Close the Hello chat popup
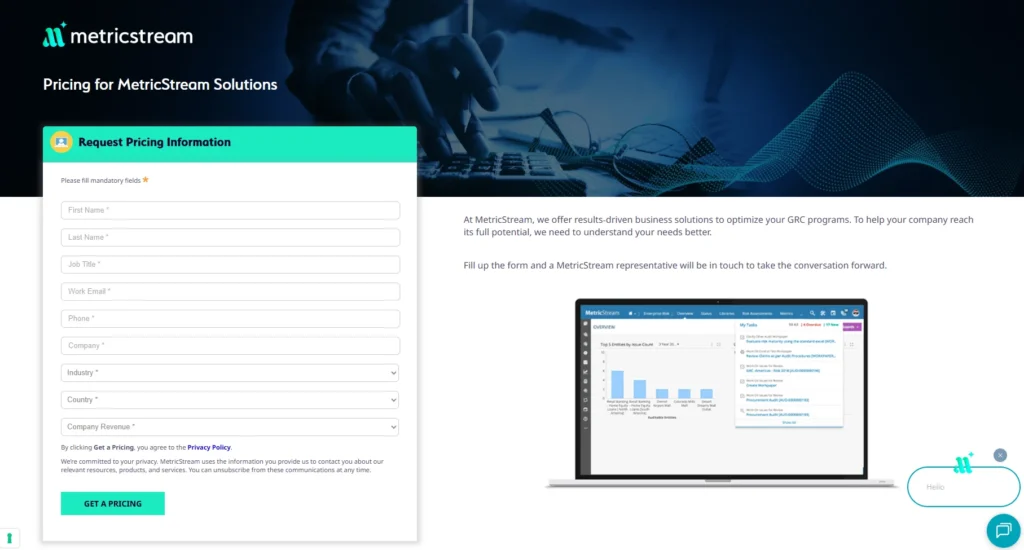 (x=1000, y=455)
